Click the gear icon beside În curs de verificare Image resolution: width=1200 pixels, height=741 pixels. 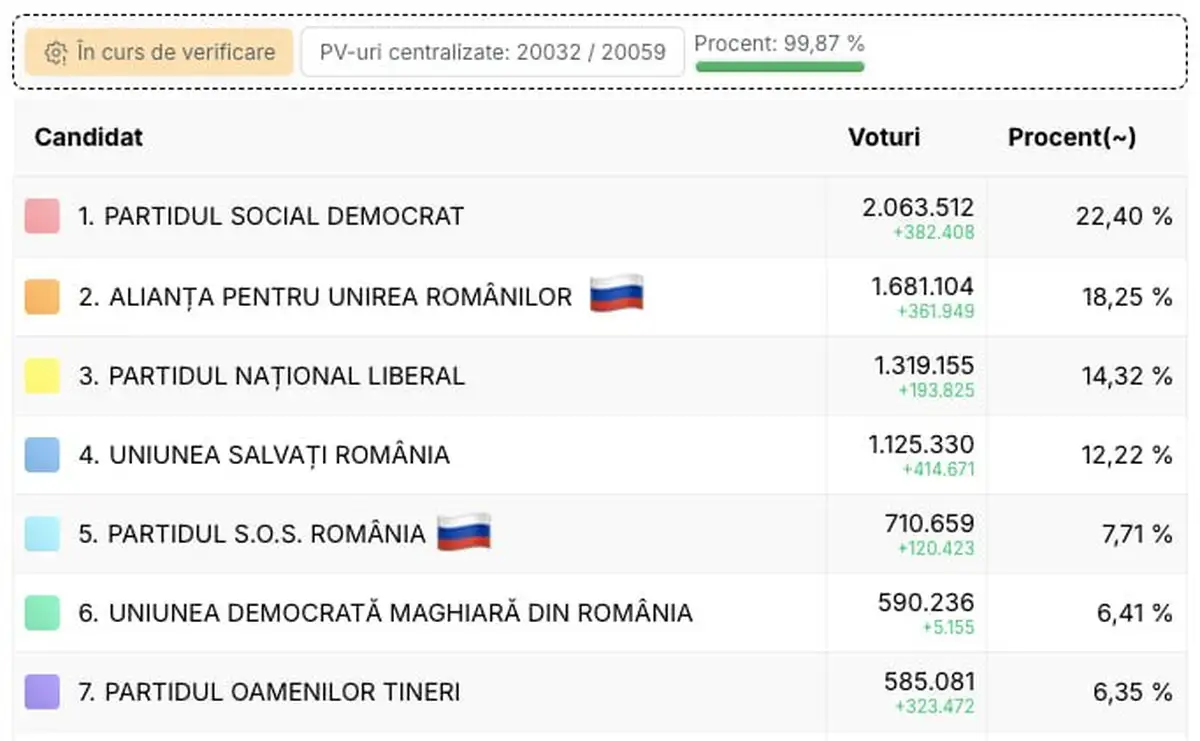click(56, 53)
